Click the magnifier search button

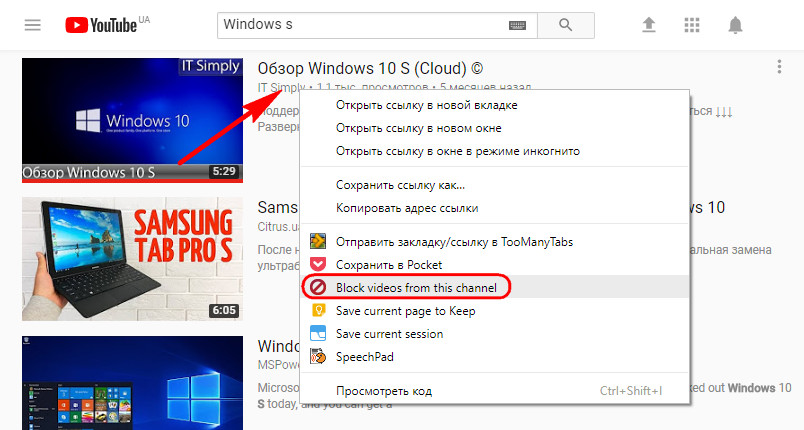(566, 25)
